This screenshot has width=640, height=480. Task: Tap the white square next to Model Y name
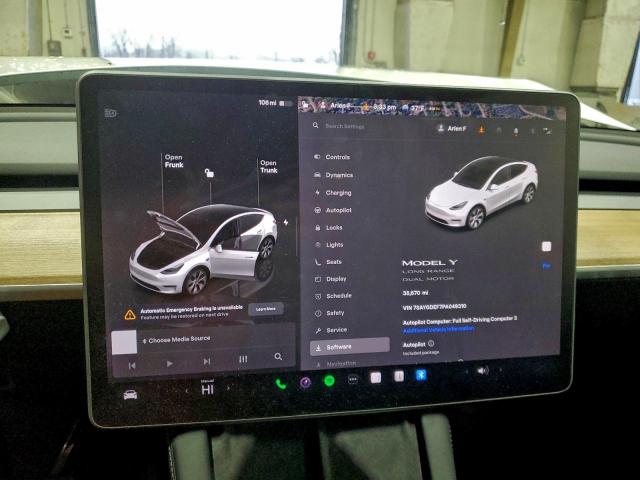[546, 247]
